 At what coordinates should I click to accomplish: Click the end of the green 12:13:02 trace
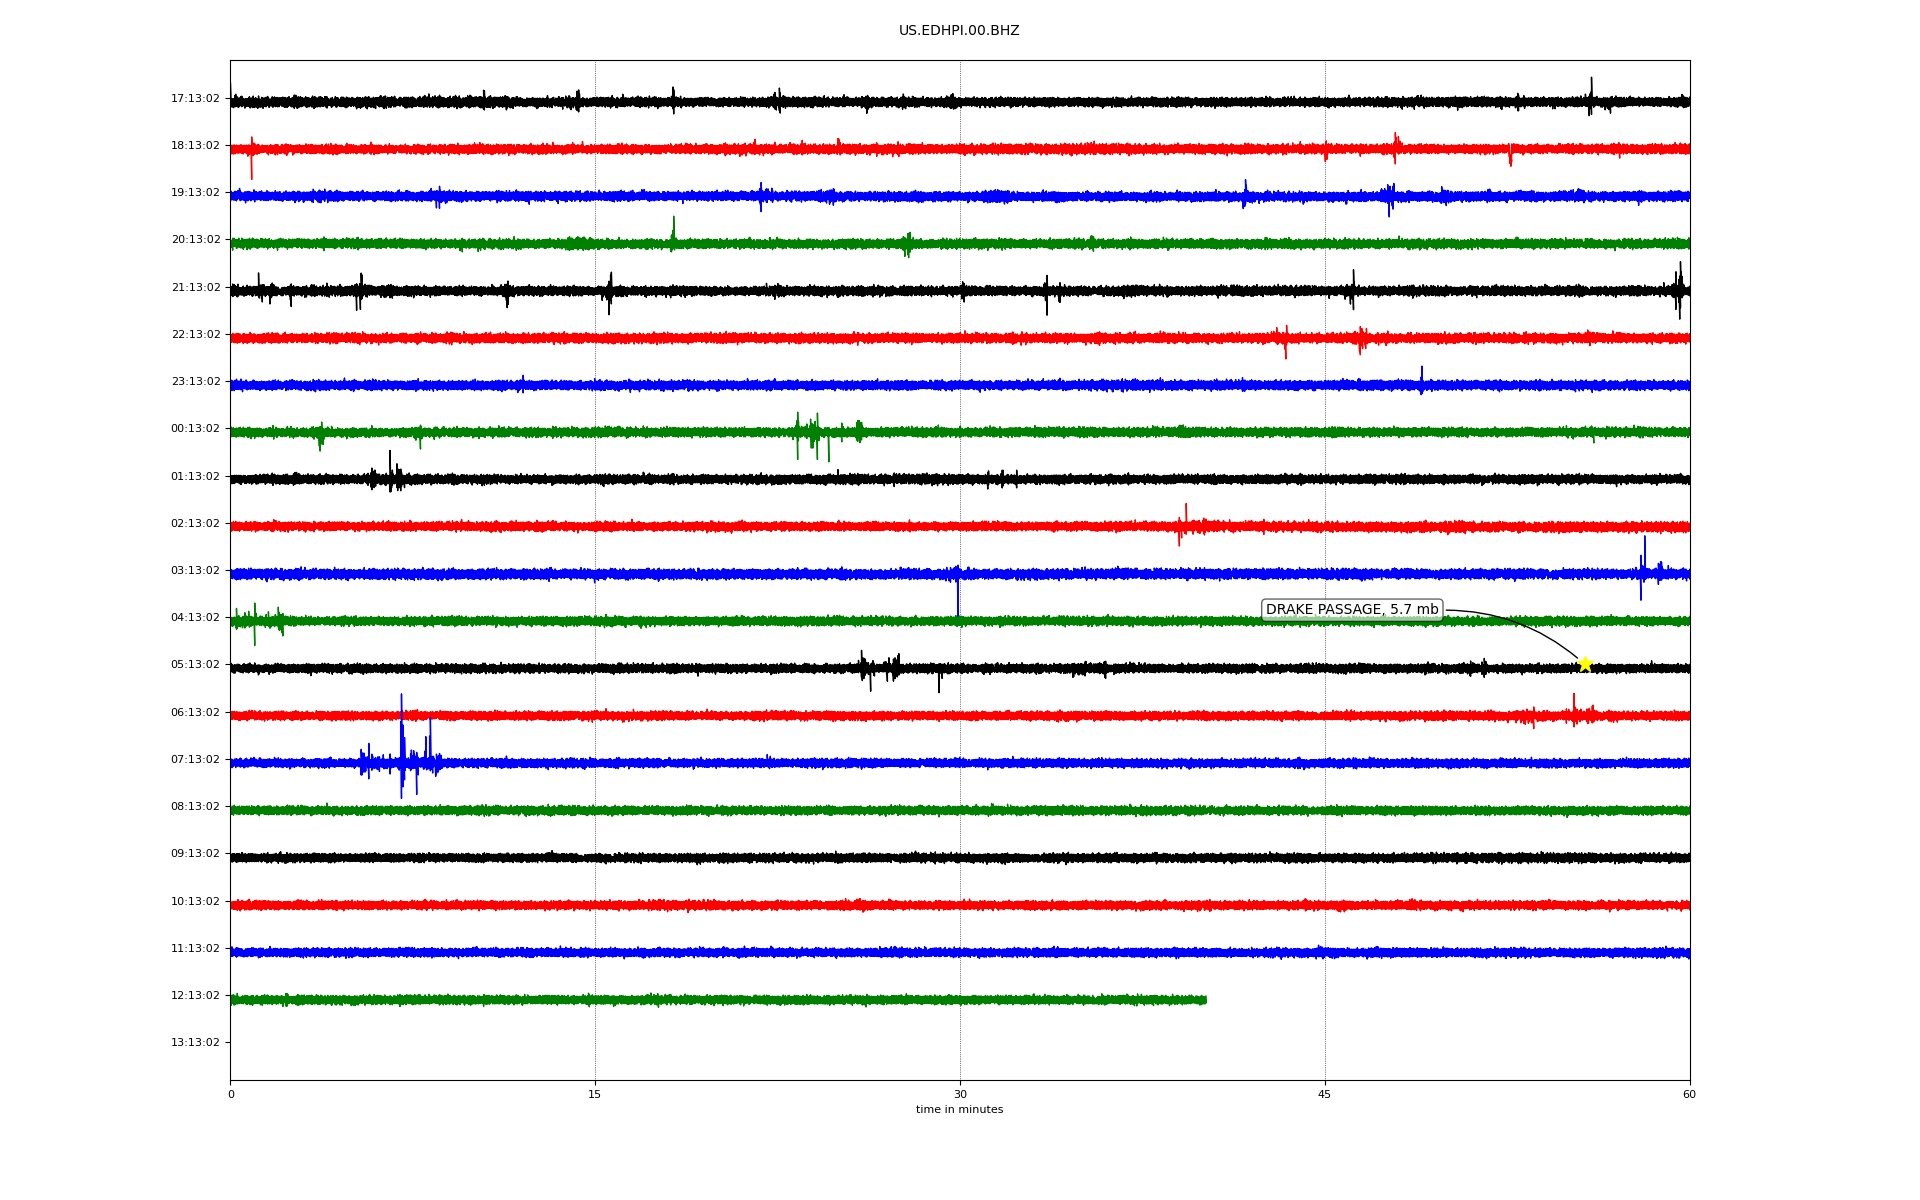click(x=1204, y=1000)
